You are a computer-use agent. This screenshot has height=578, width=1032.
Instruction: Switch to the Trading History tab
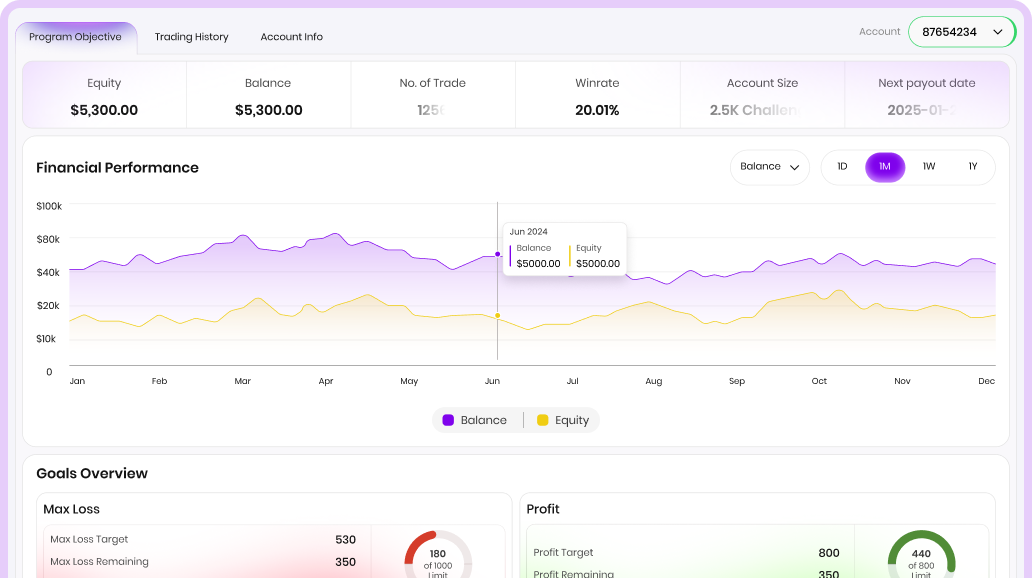[x=192, y=37]
